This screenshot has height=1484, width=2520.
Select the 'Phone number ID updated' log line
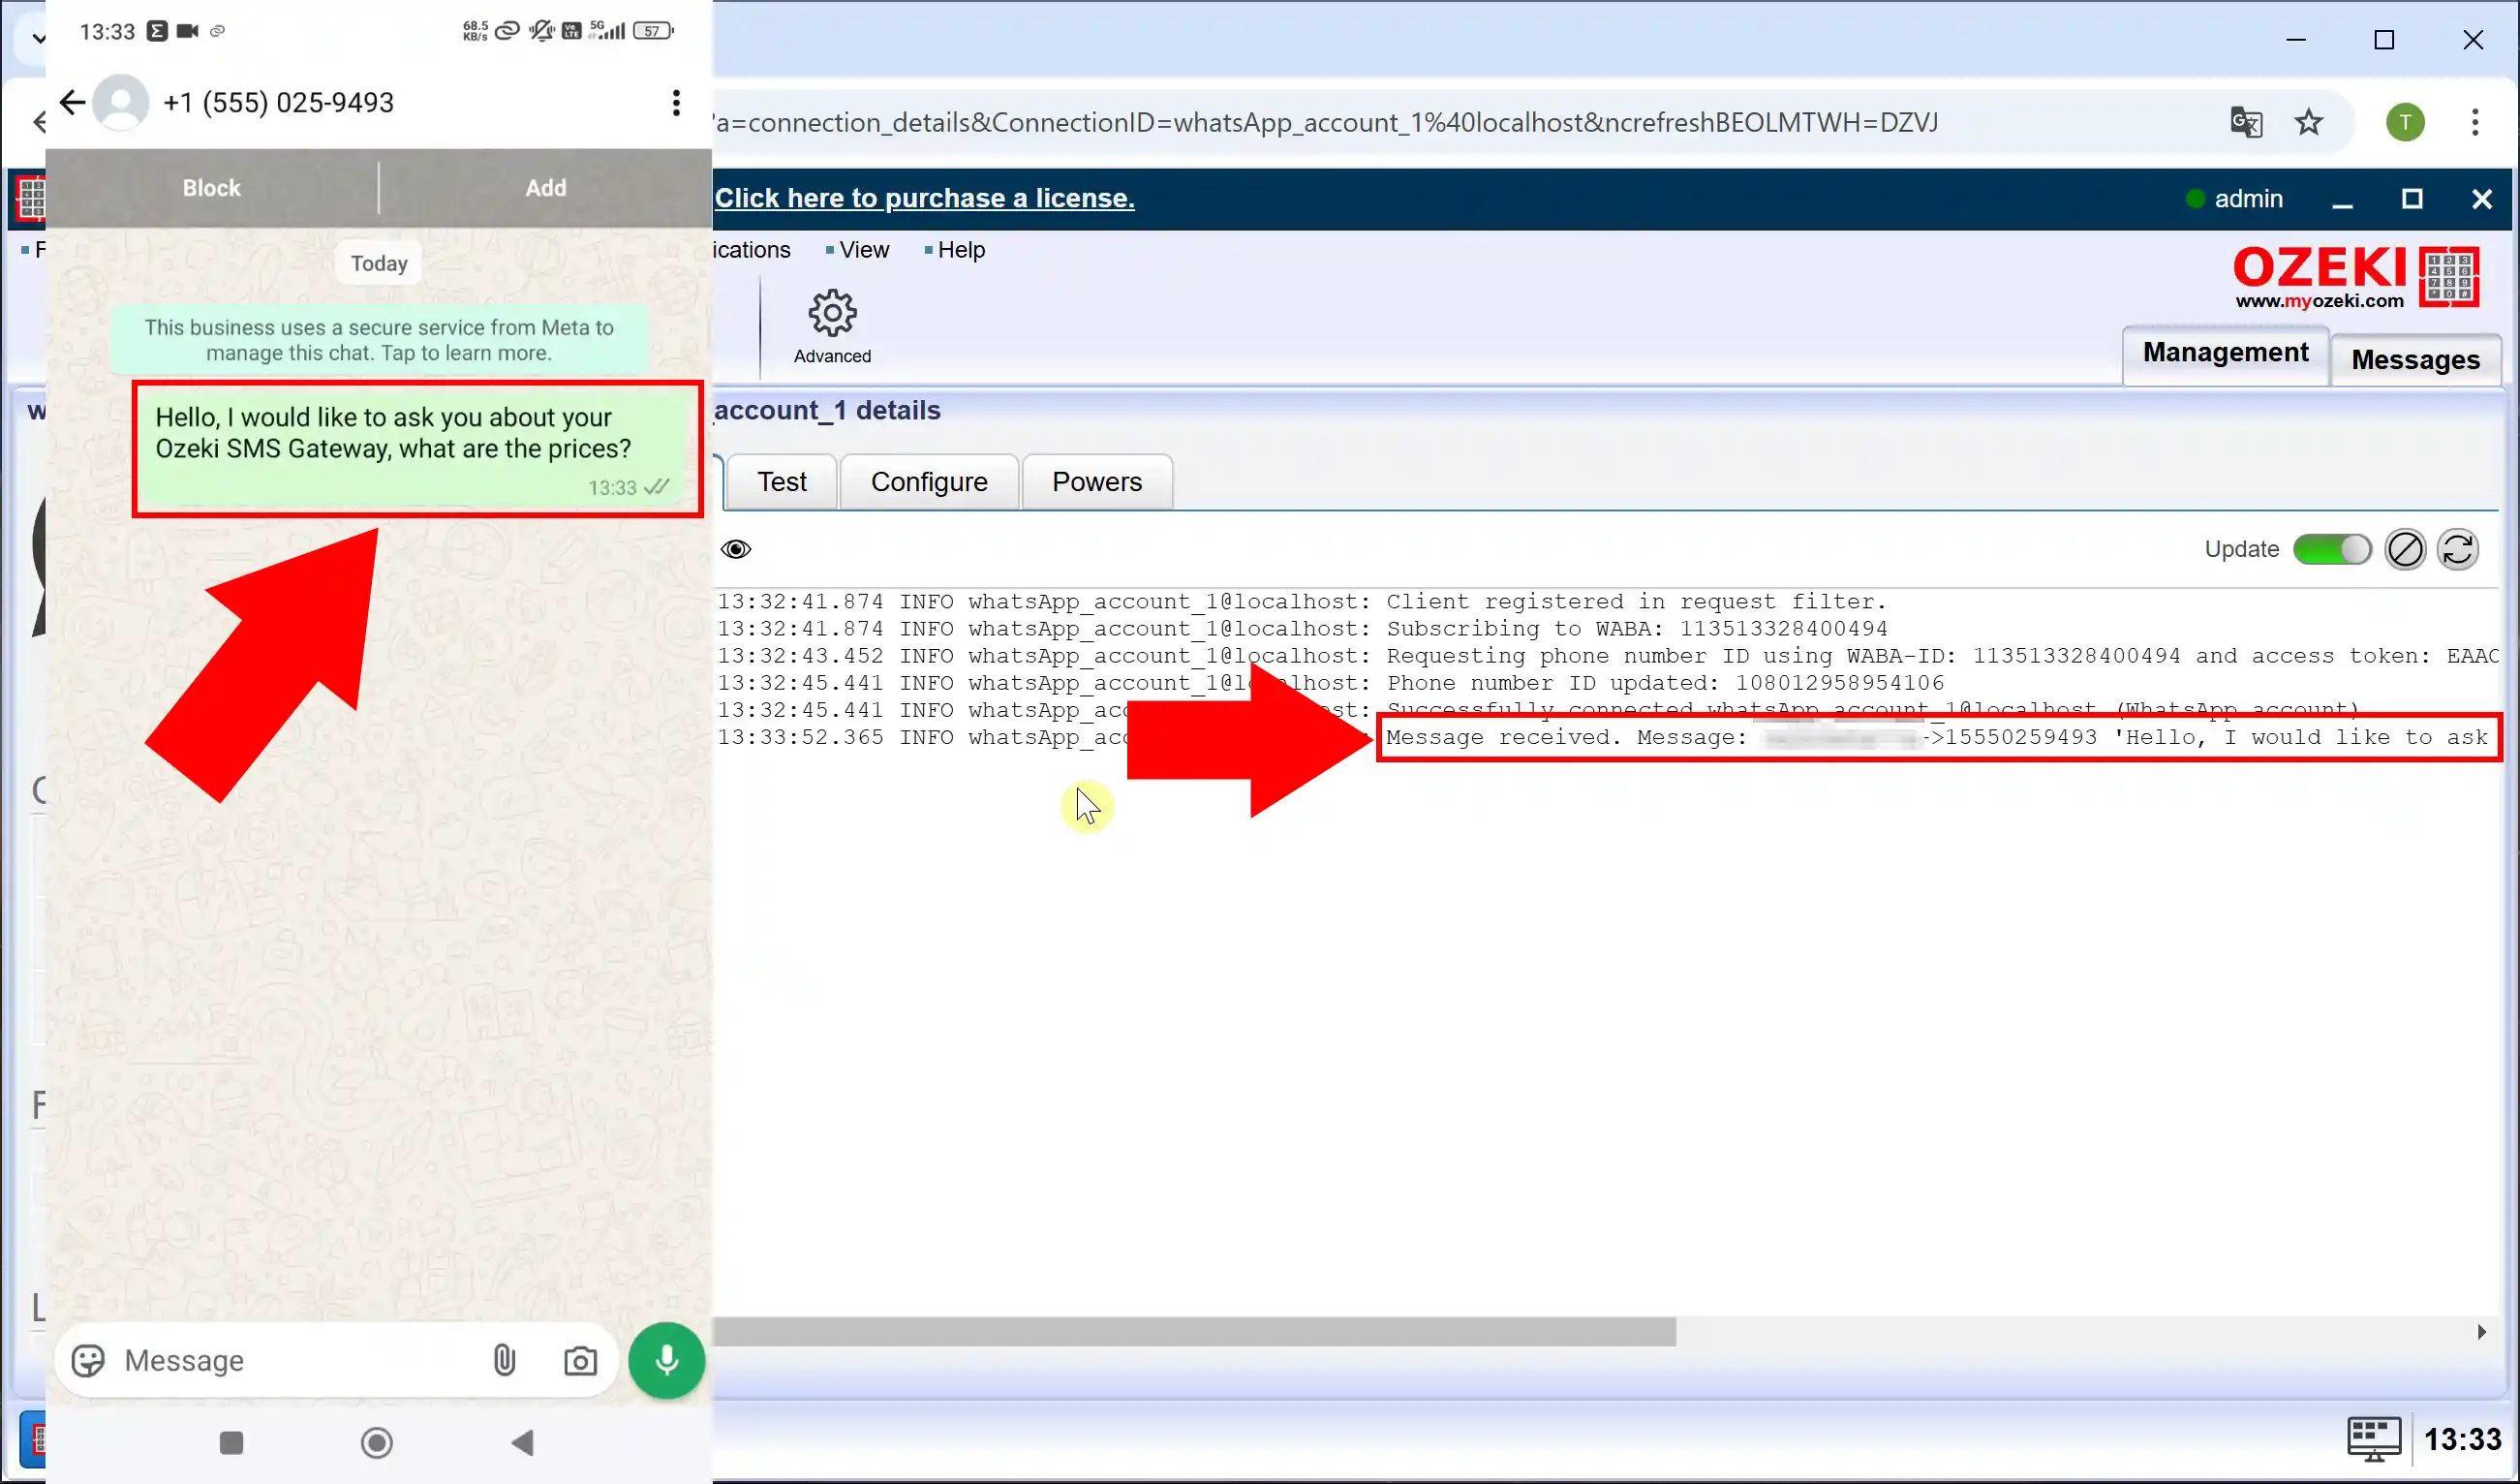tap(1330, 682)
